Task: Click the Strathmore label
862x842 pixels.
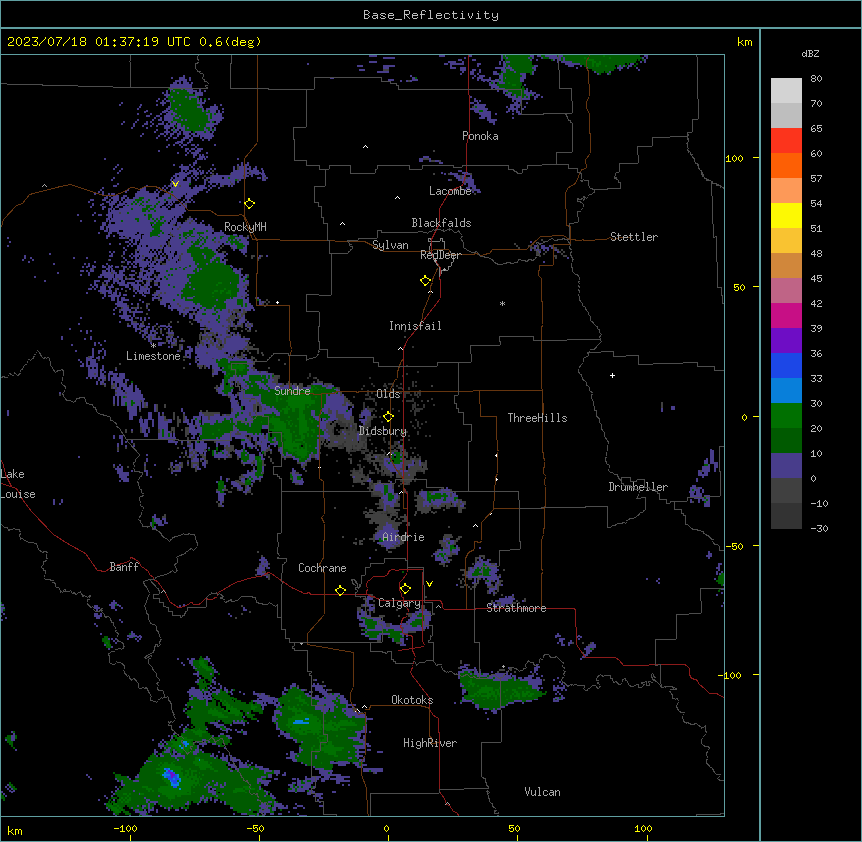Action: 516,608
